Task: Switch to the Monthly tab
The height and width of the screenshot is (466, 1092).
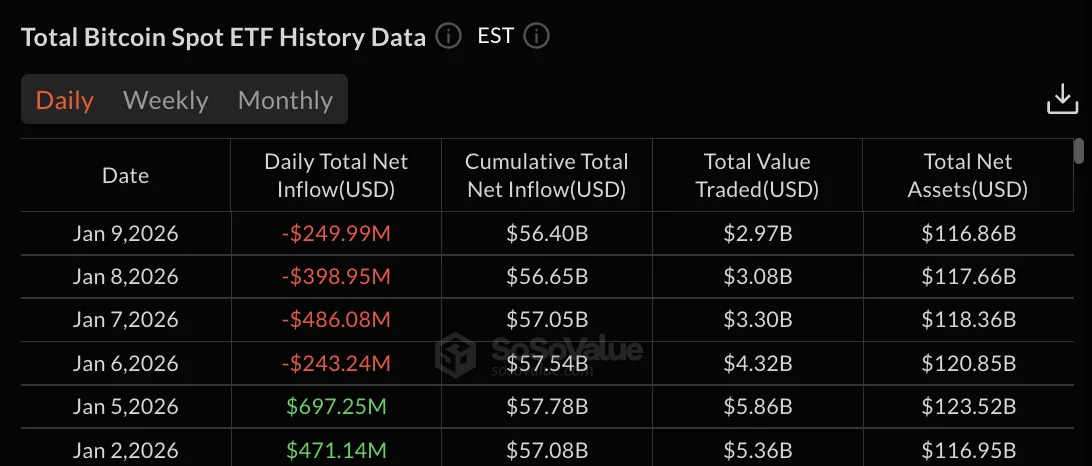Action: 285,100
